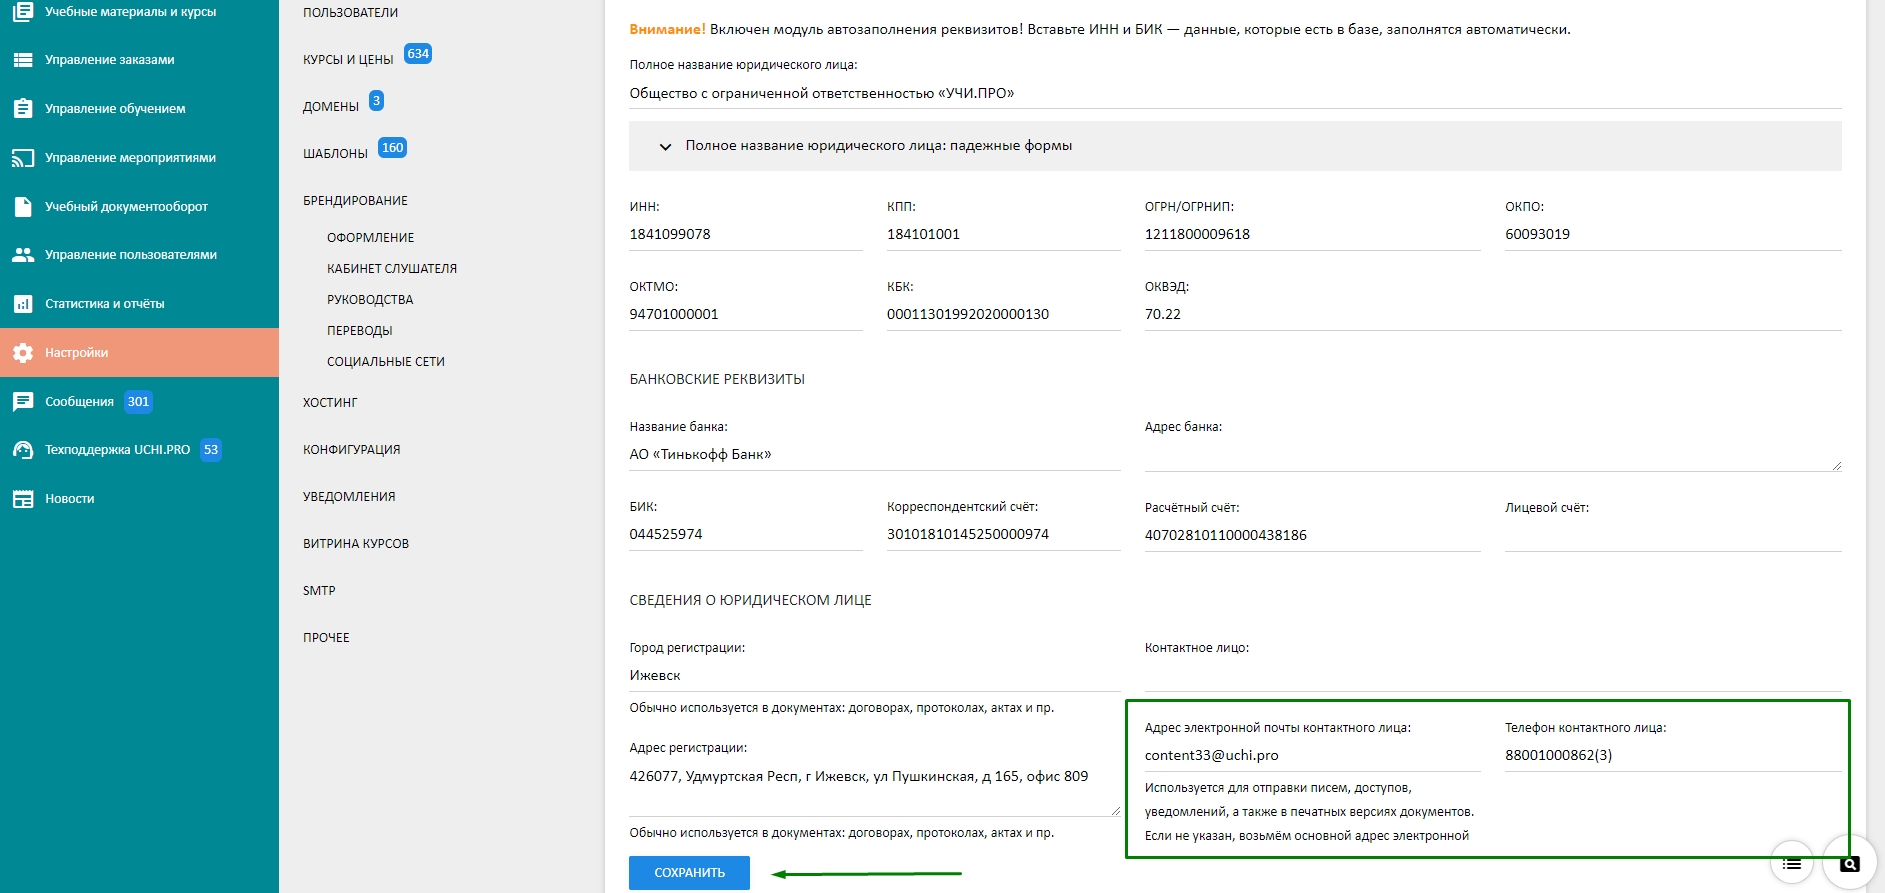This screenshot has width=1885, height=893.
Task: Click the Корреспондентский счёт field
Action: coord(1003,535)
